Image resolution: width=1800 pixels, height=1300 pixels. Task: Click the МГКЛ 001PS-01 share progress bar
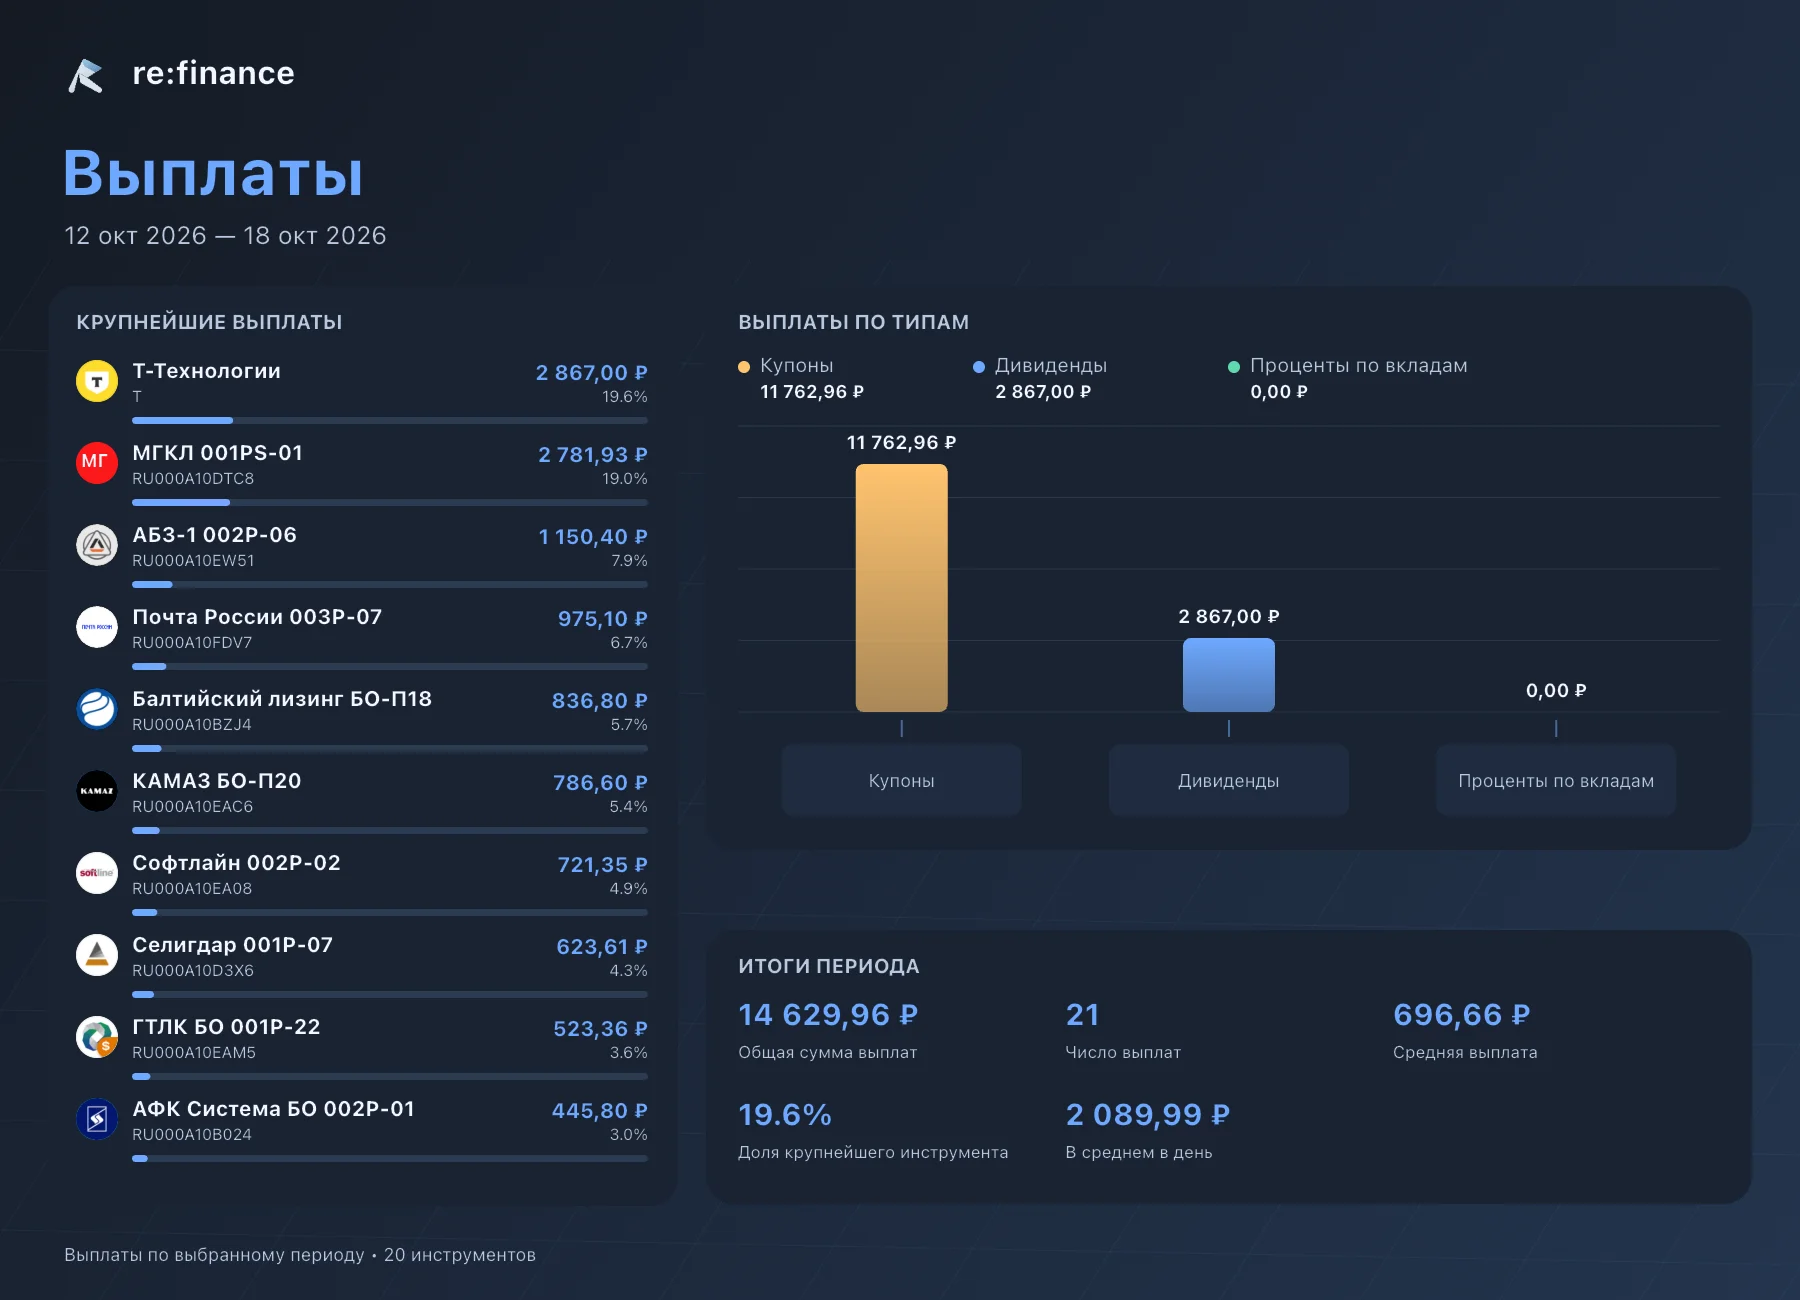390,503
